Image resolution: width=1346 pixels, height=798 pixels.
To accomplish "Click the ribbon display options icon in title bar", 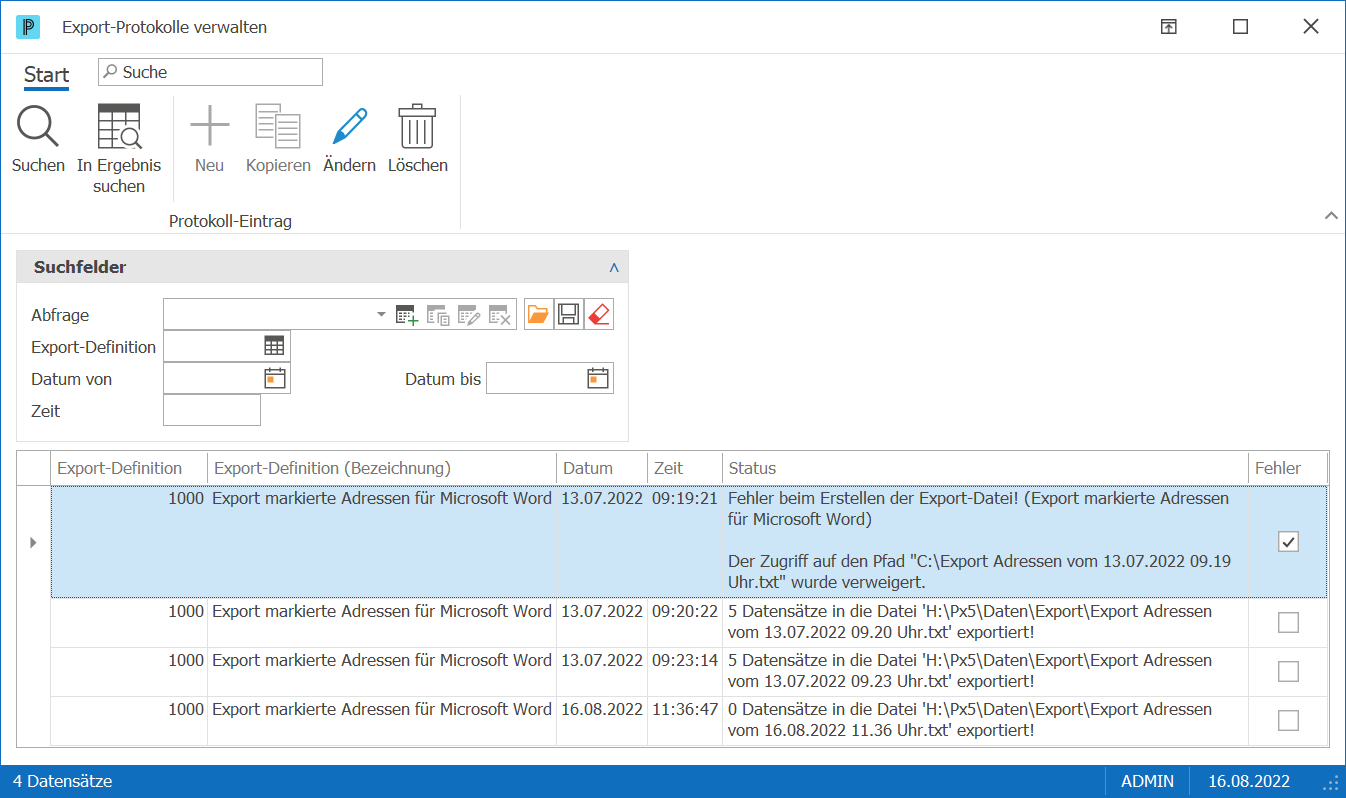I will point(1168,27).
